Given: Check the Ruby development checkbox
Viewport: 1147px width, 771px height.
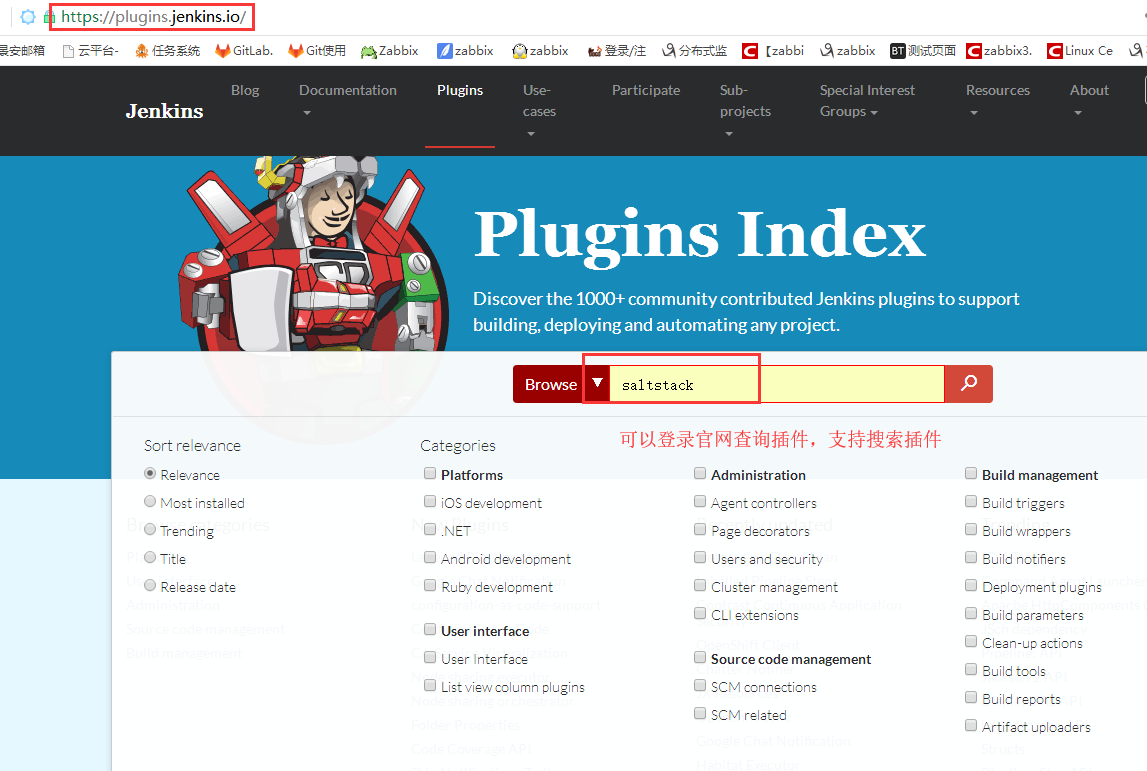Looking at the screenshot, I should coord(430,584).
